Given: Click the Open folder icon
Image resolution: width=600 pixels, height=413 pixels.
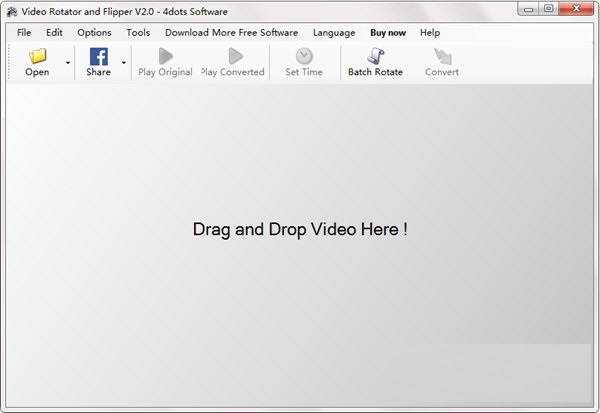Looking at the screenshot, I should tap(37, 57).
